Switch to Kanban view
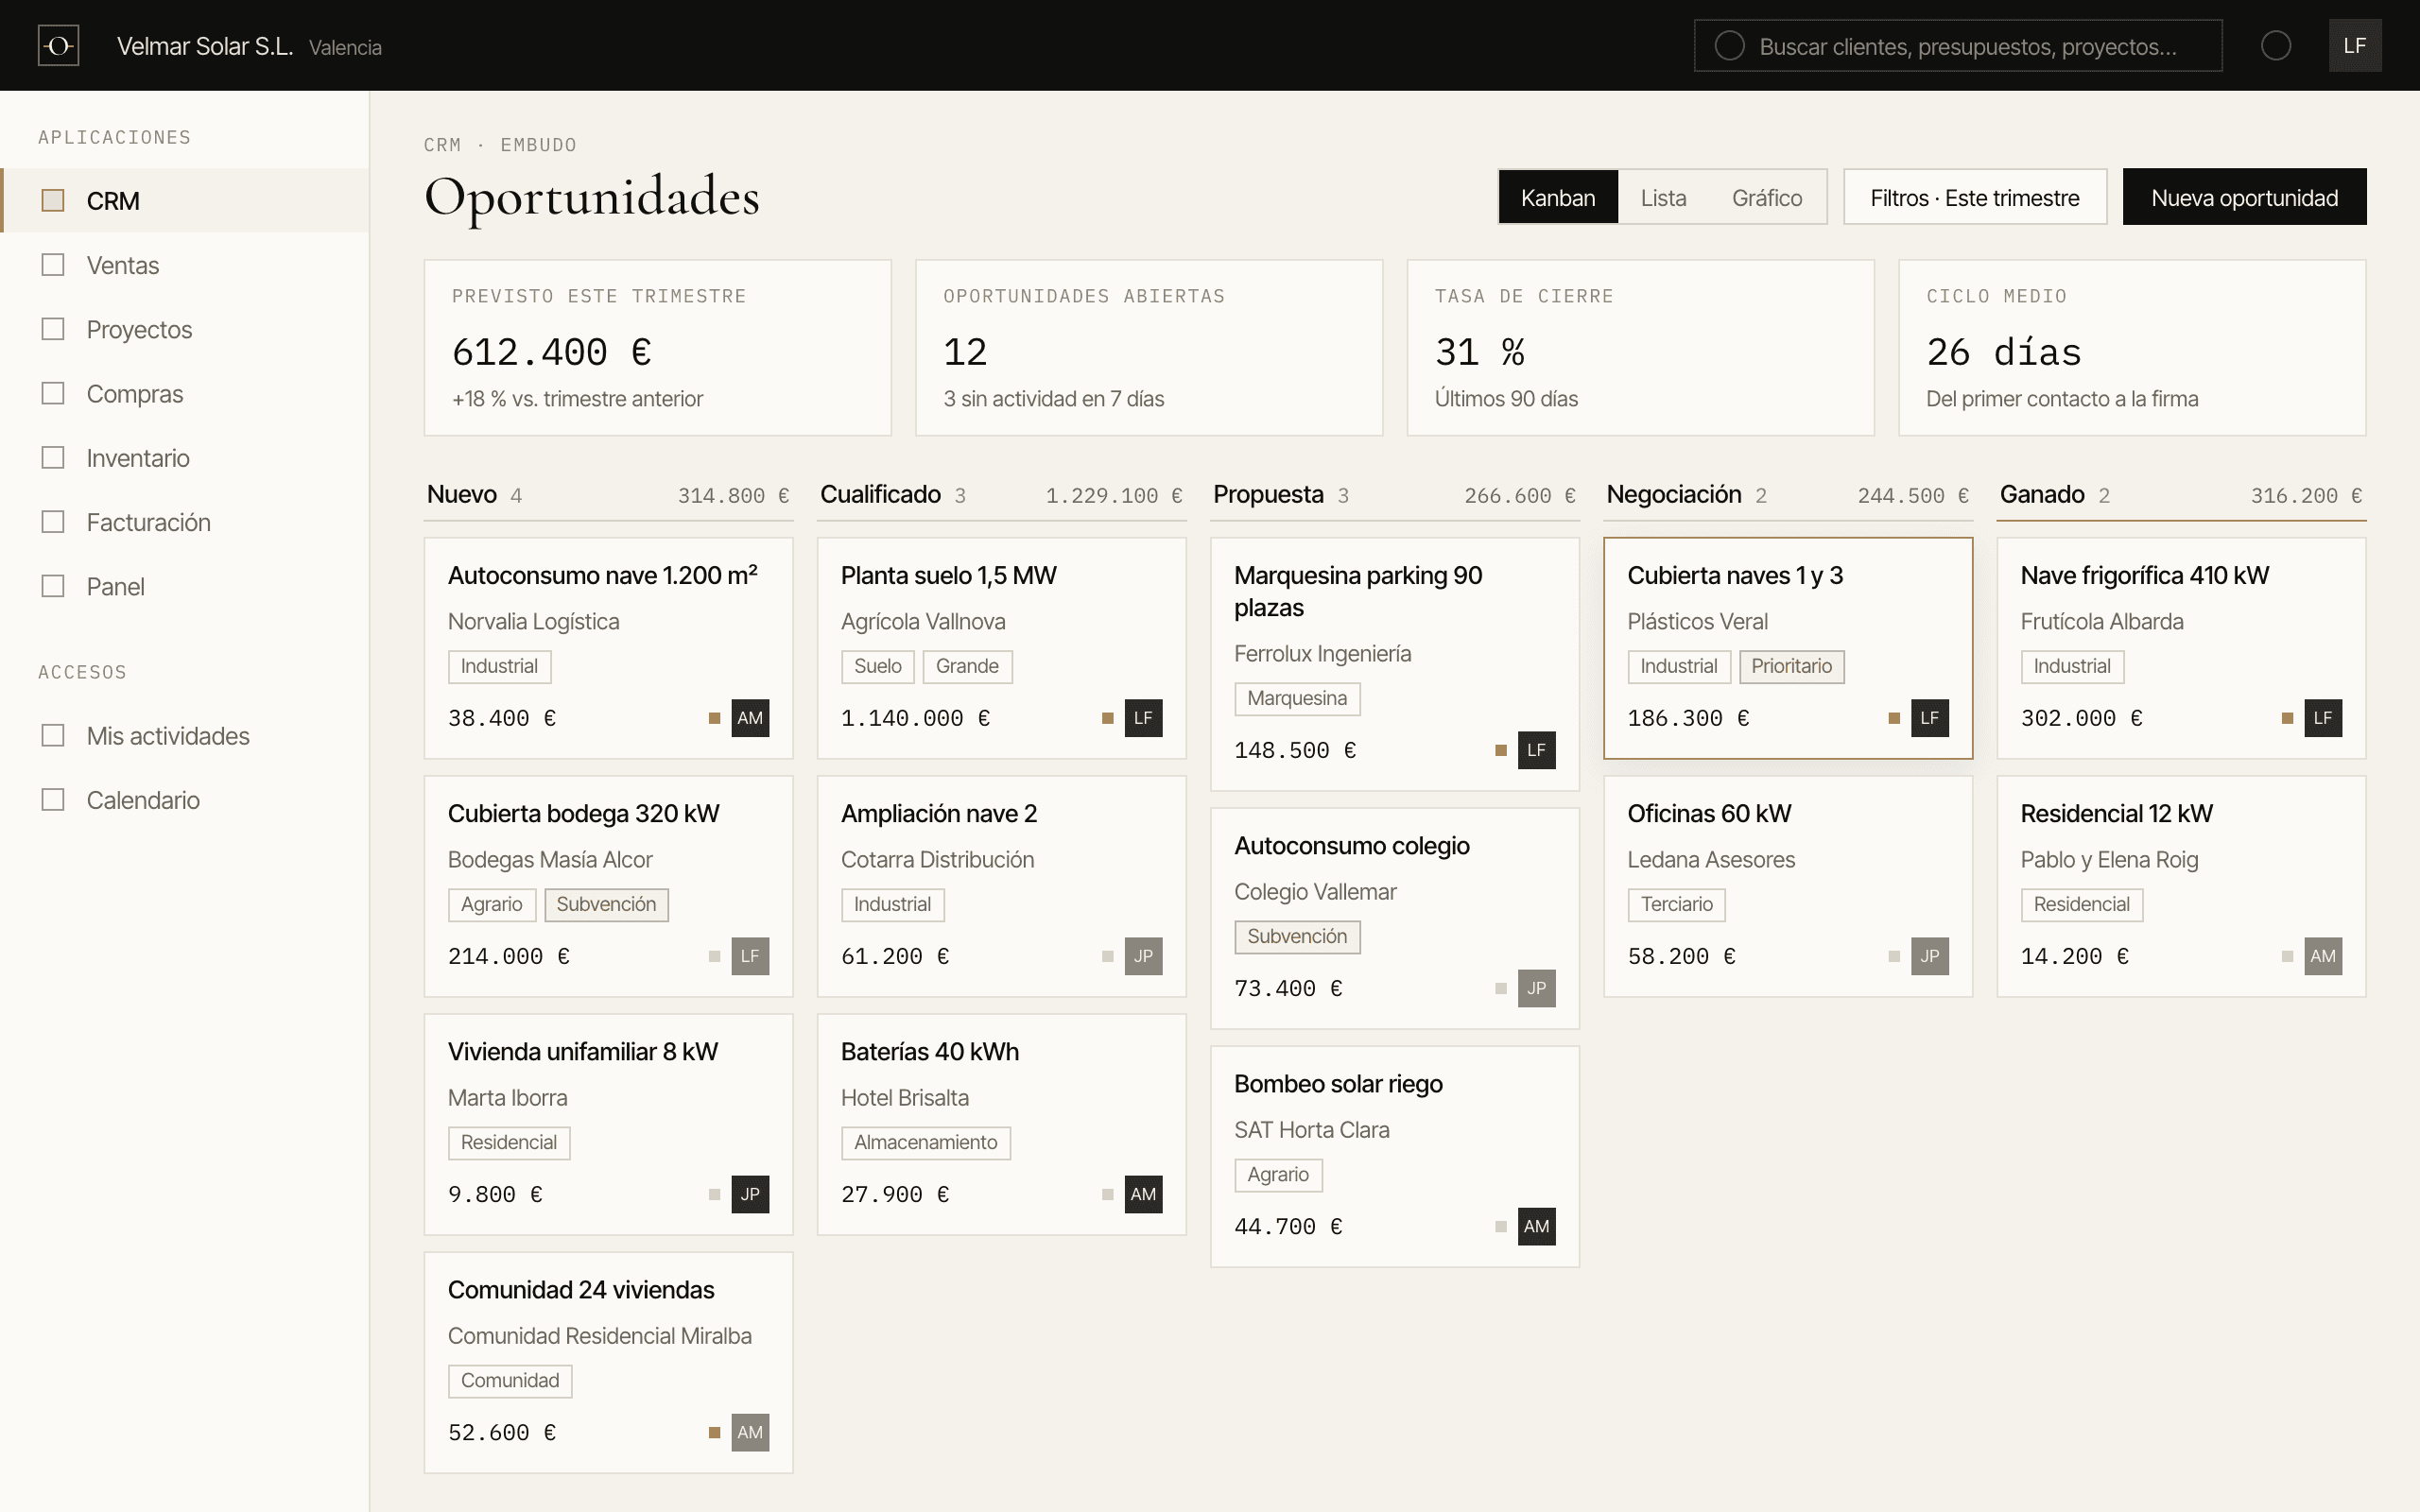The width and height of the screenshot is (2420, 1512). coord(1557,197)
